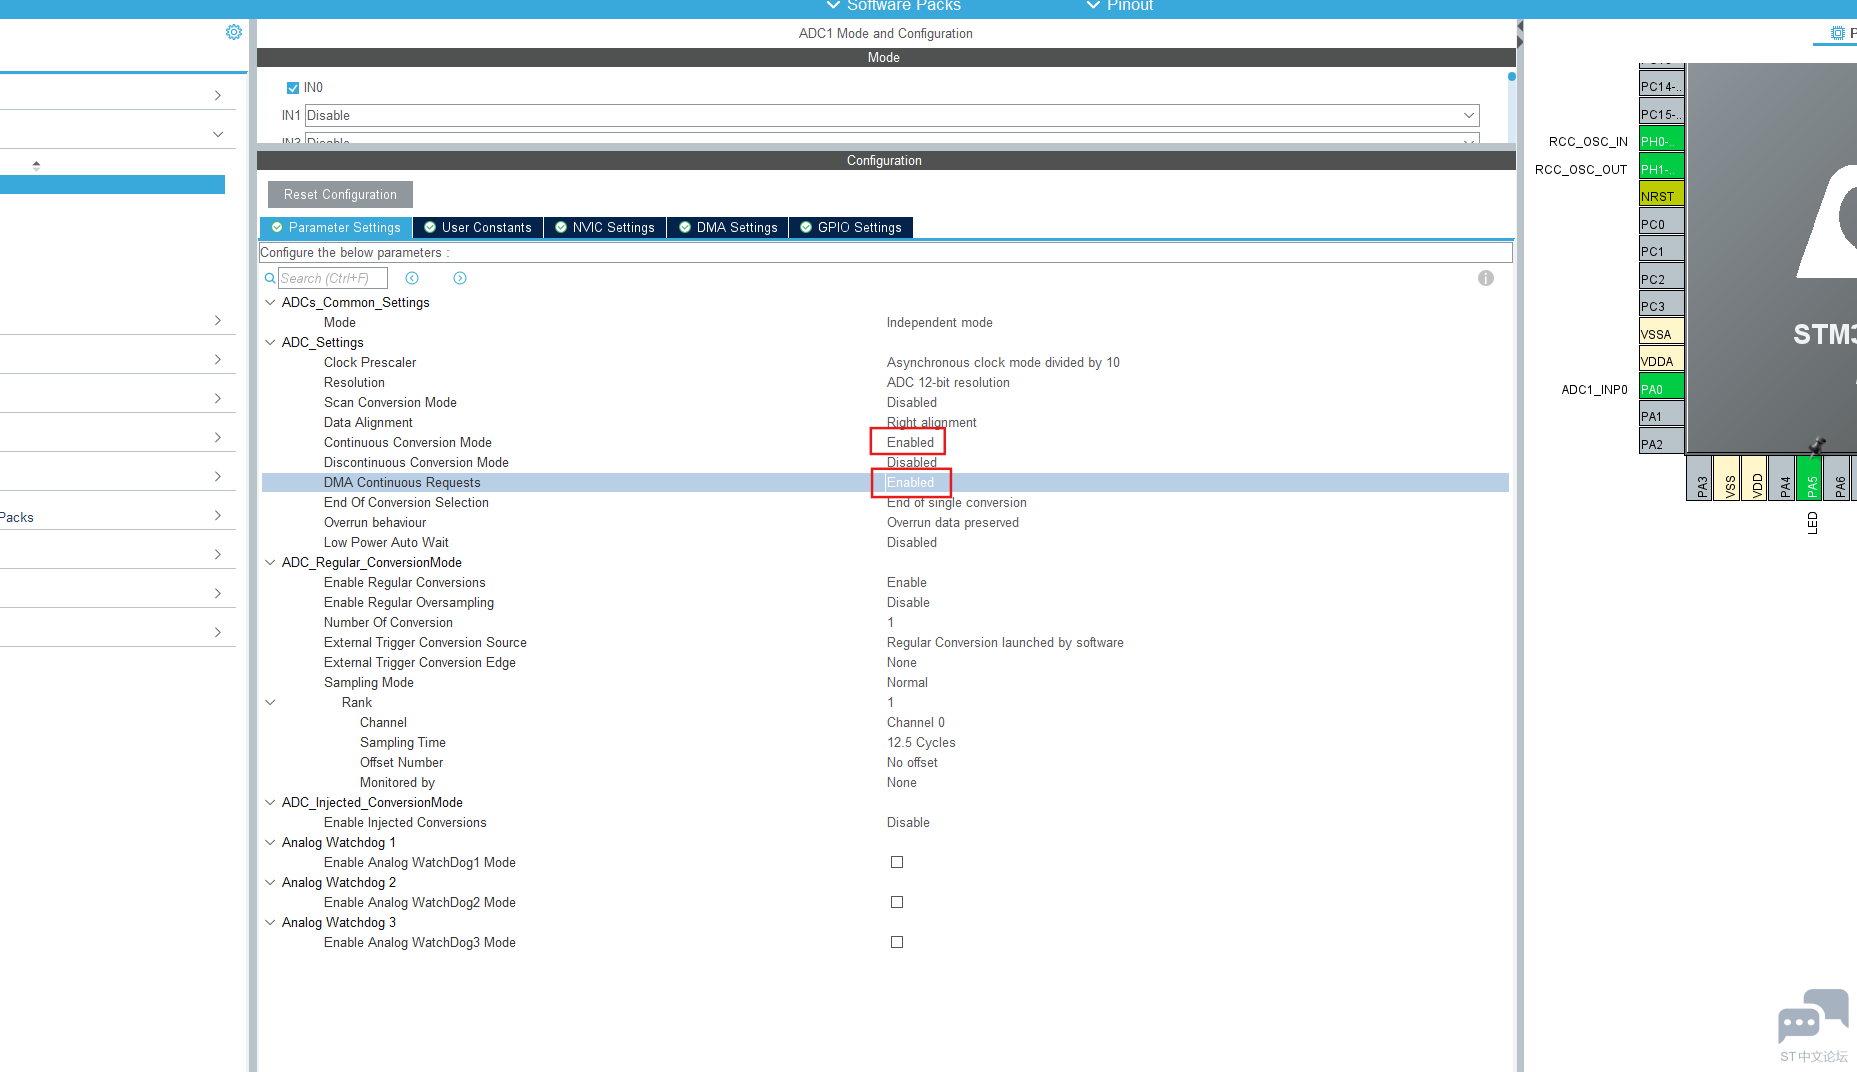Select the PH0 oscillator input pin
This screenshot has width=1857, height=1072.
(x=1661, y=141)
